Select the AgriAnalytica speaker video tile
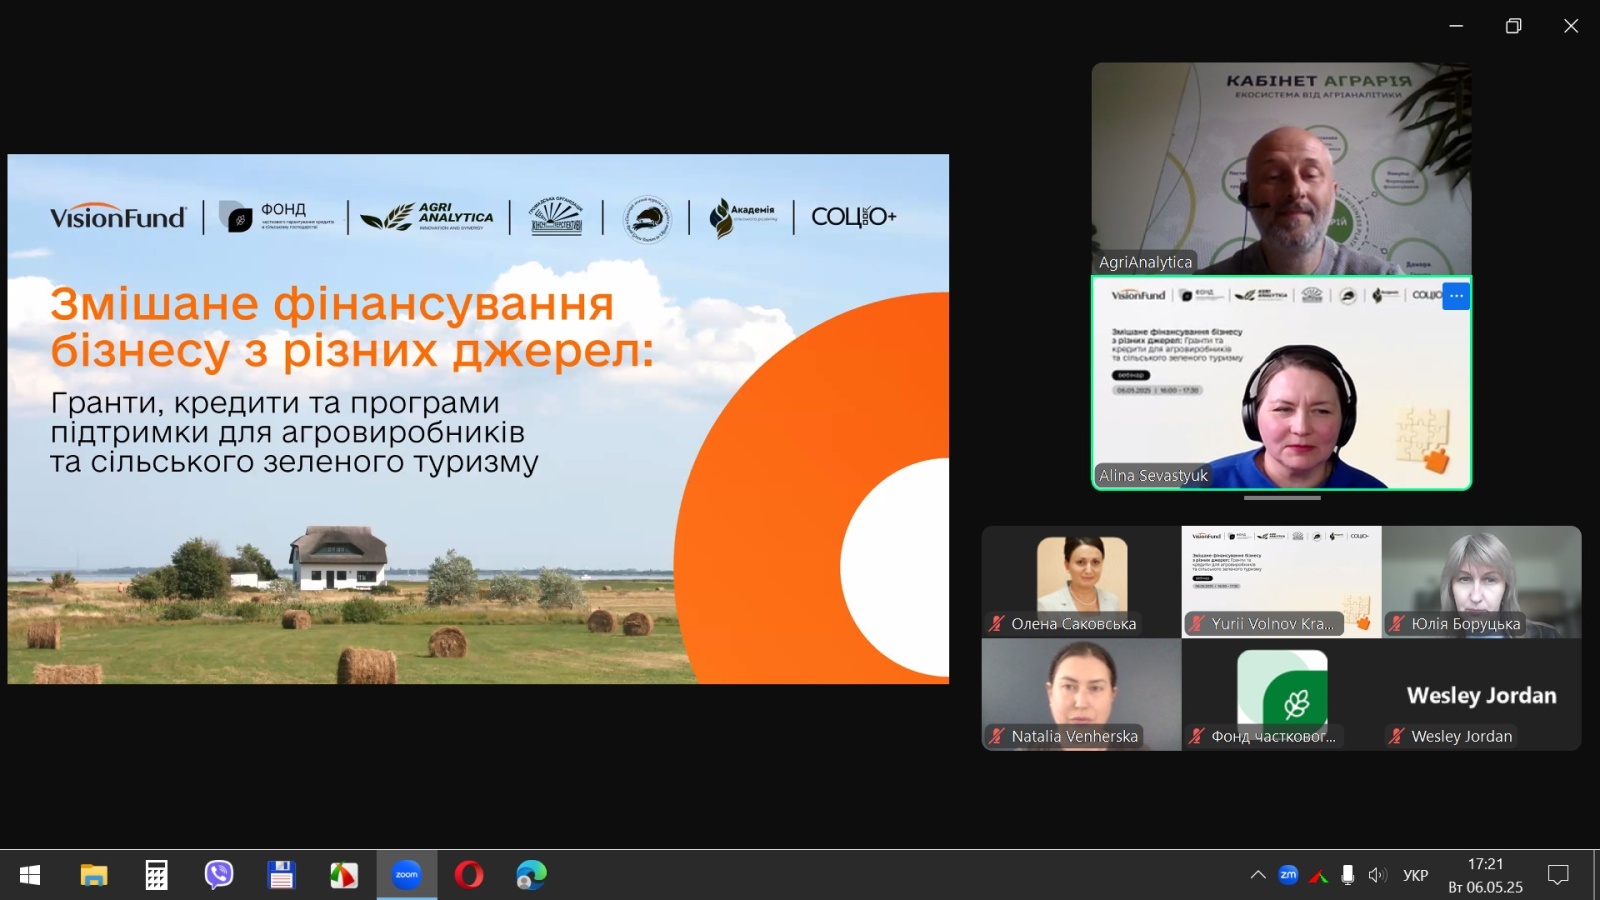 pyautogui.click(x=1281, y=168)
